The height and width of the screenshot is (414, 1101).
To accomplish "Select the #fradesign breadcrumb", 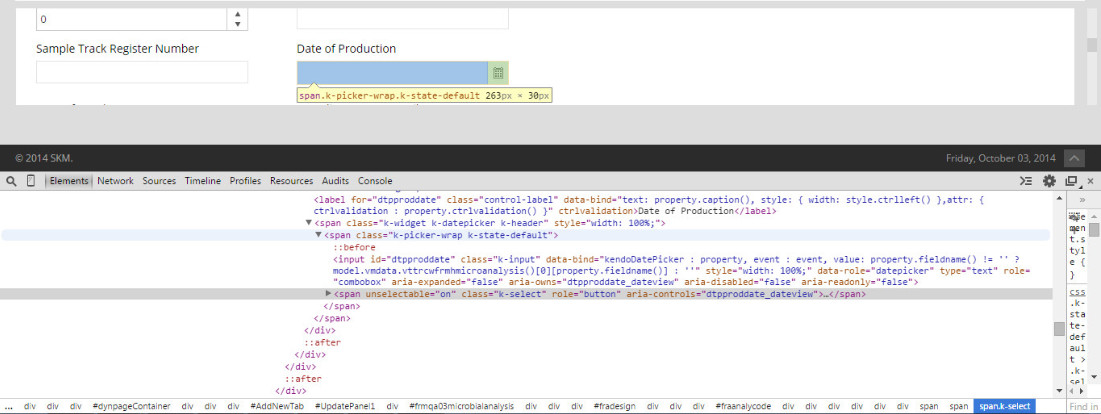I will pos(616,406).
